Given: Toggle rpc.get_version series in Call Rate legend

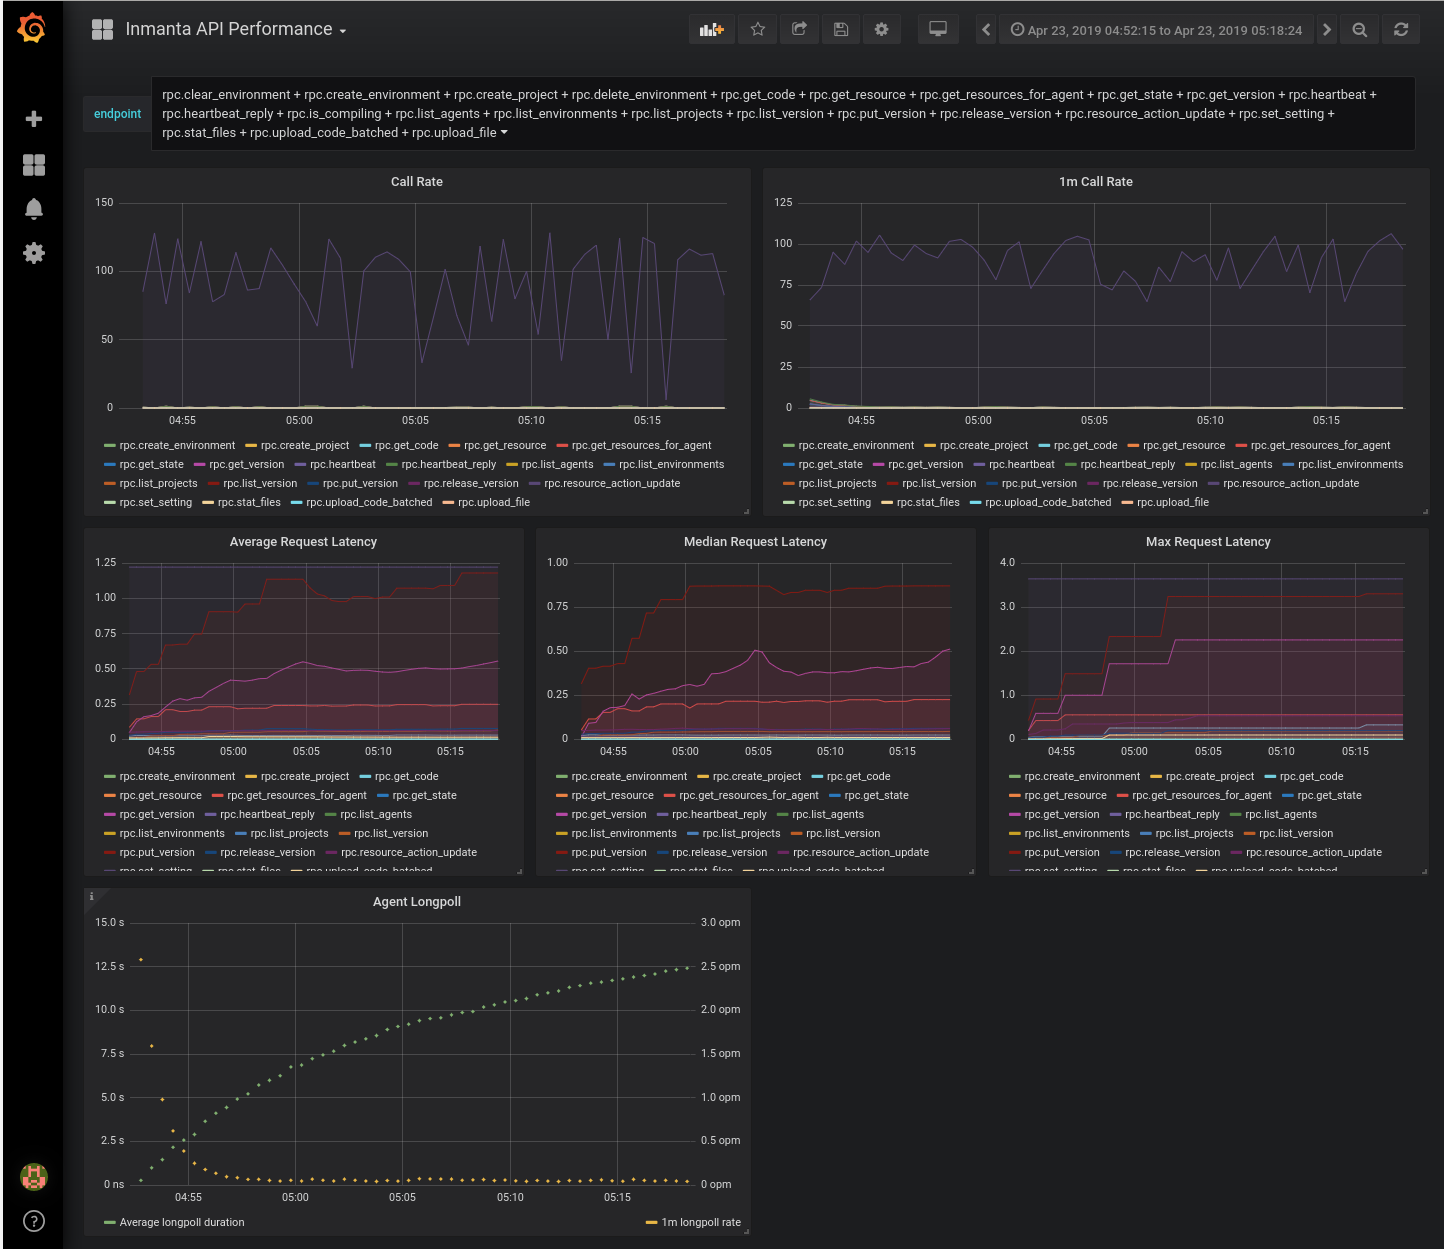Looking at the screenshot, I should (246, 465).
